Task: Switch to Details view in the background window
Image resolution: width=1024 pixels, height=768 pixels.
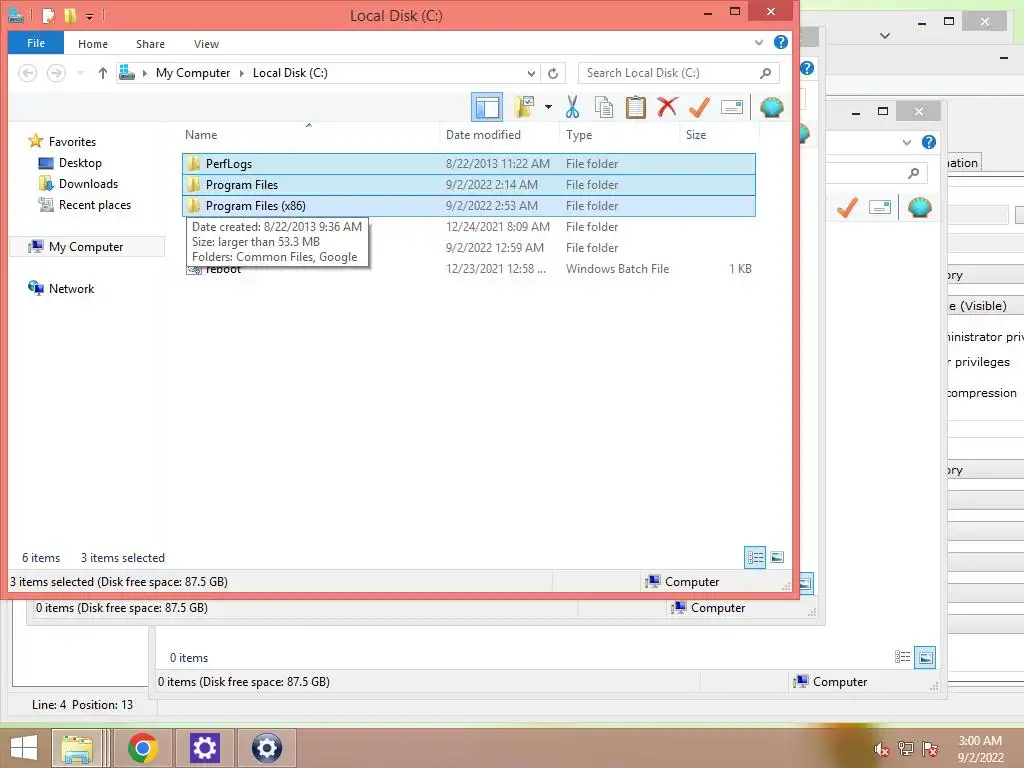Action: pyautogui.click(x=903, y=657)
